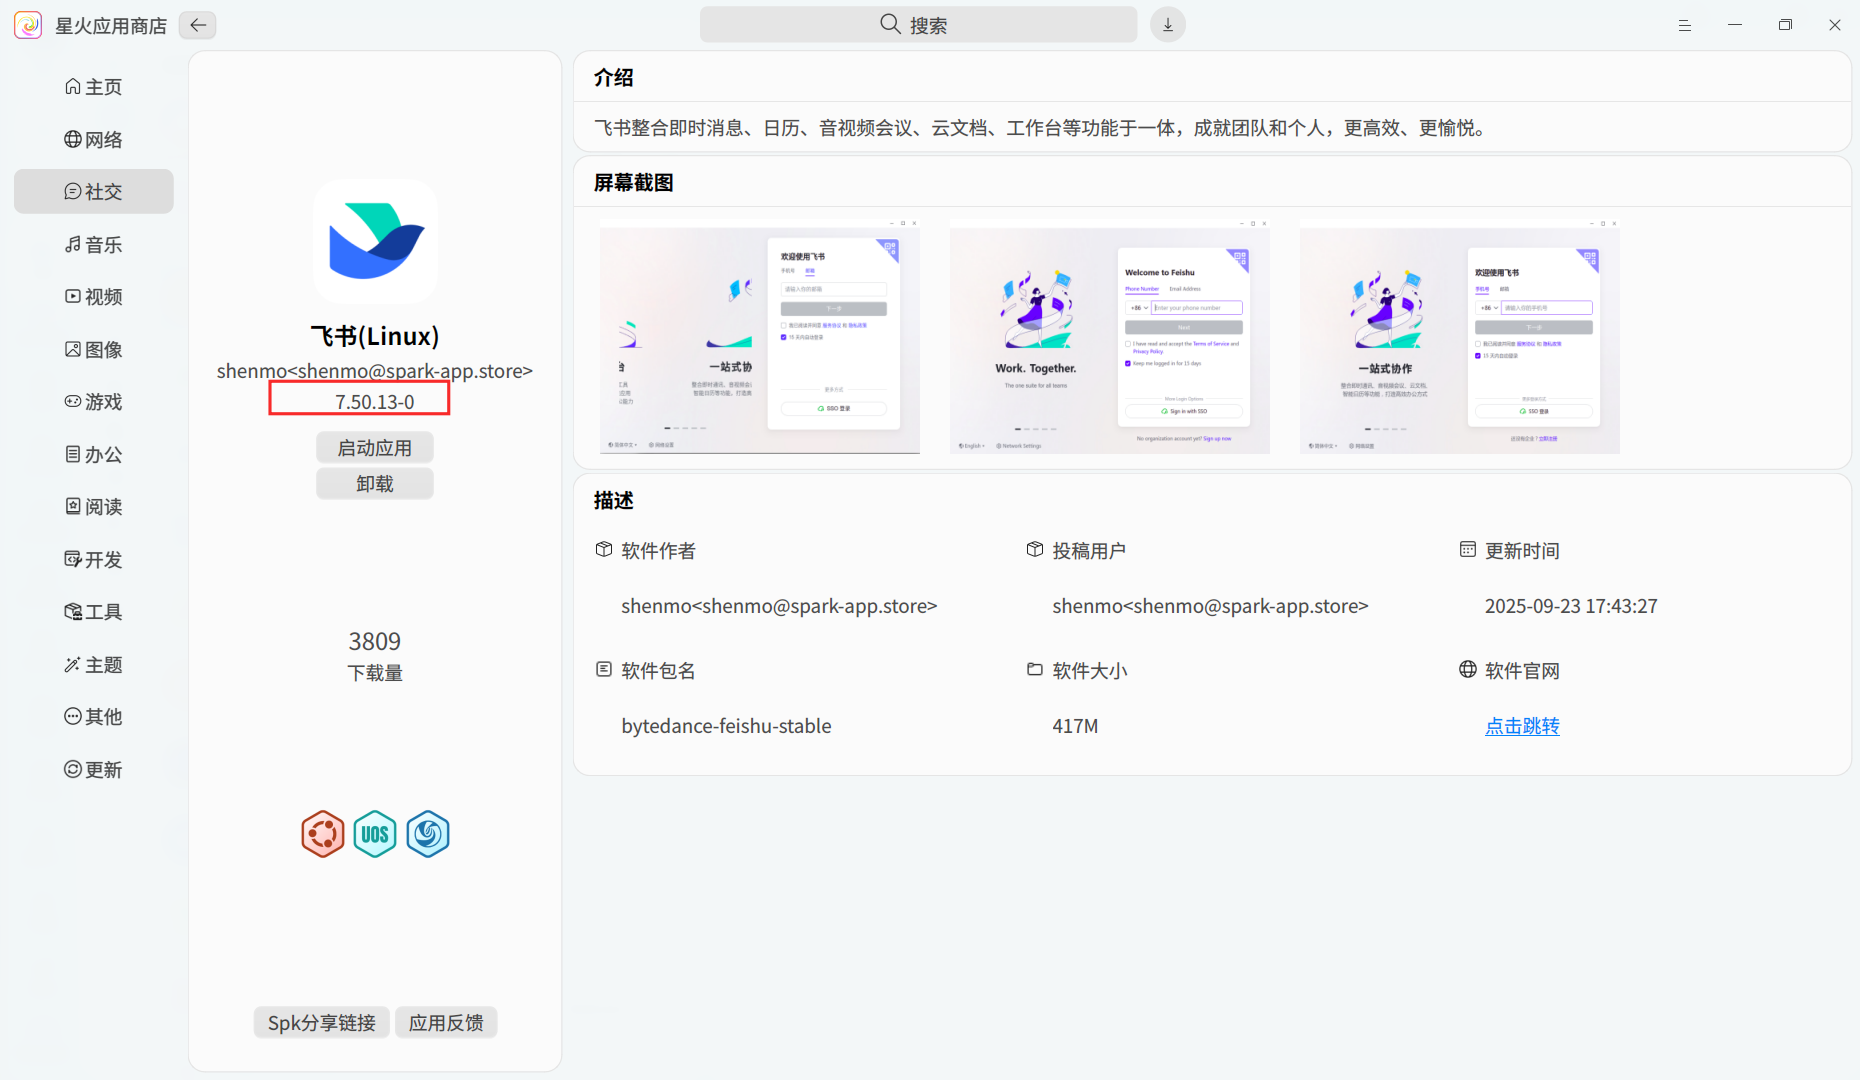Viewport: 1860px width, 1080px height.
Task: Click the package name bytedance-feishu-stable
Action: point(726,726)
